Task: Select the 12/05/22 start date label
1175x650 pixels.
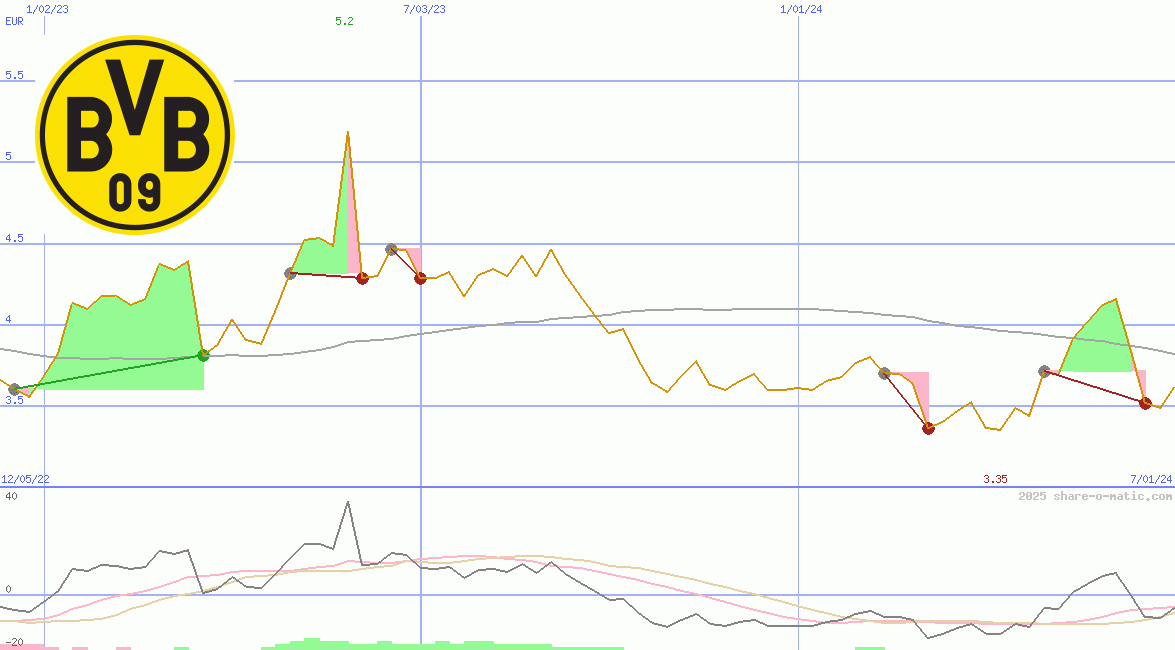Action: 25,479
